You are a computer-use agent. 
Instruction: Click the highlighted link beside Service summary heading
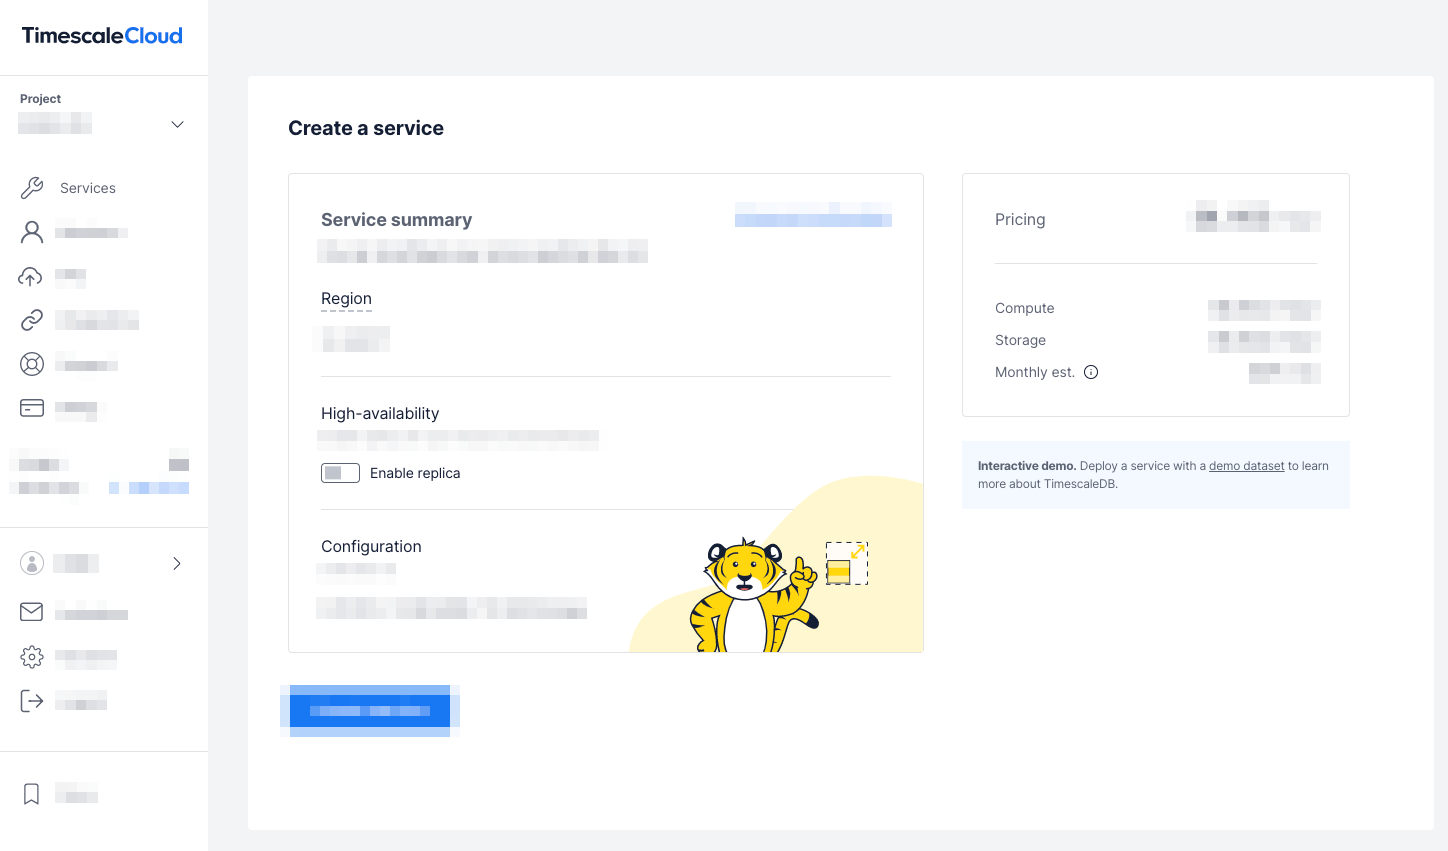(x=813, y=215)
